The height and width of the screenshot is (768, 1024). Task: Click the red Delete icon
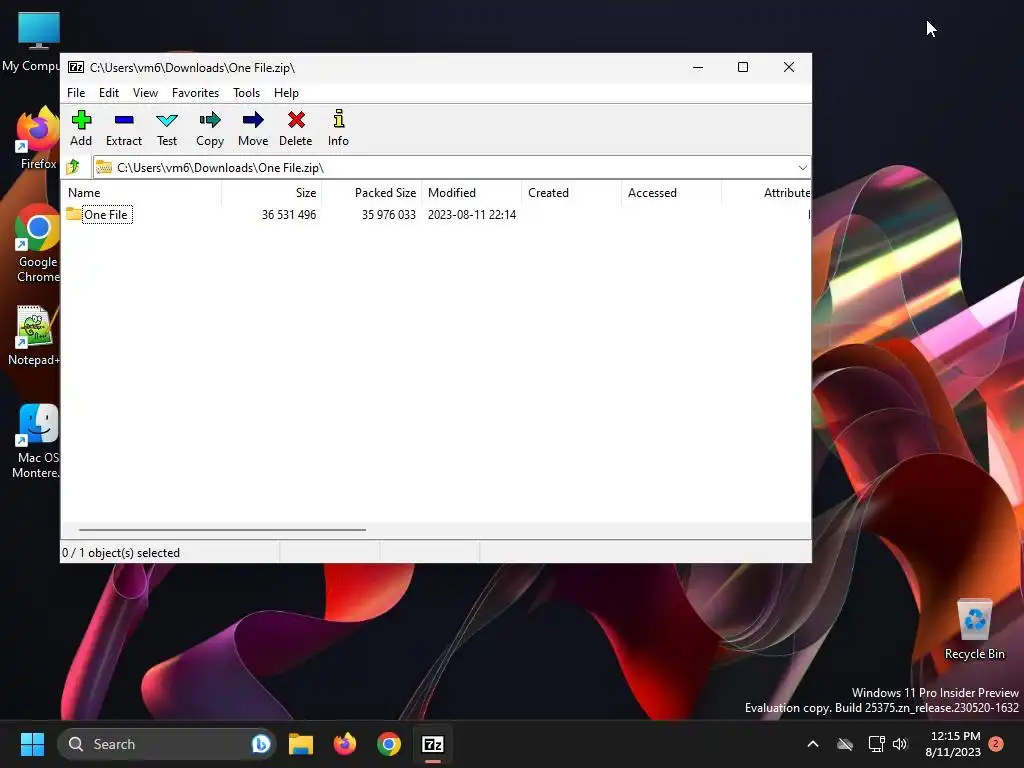pos(296,129)
